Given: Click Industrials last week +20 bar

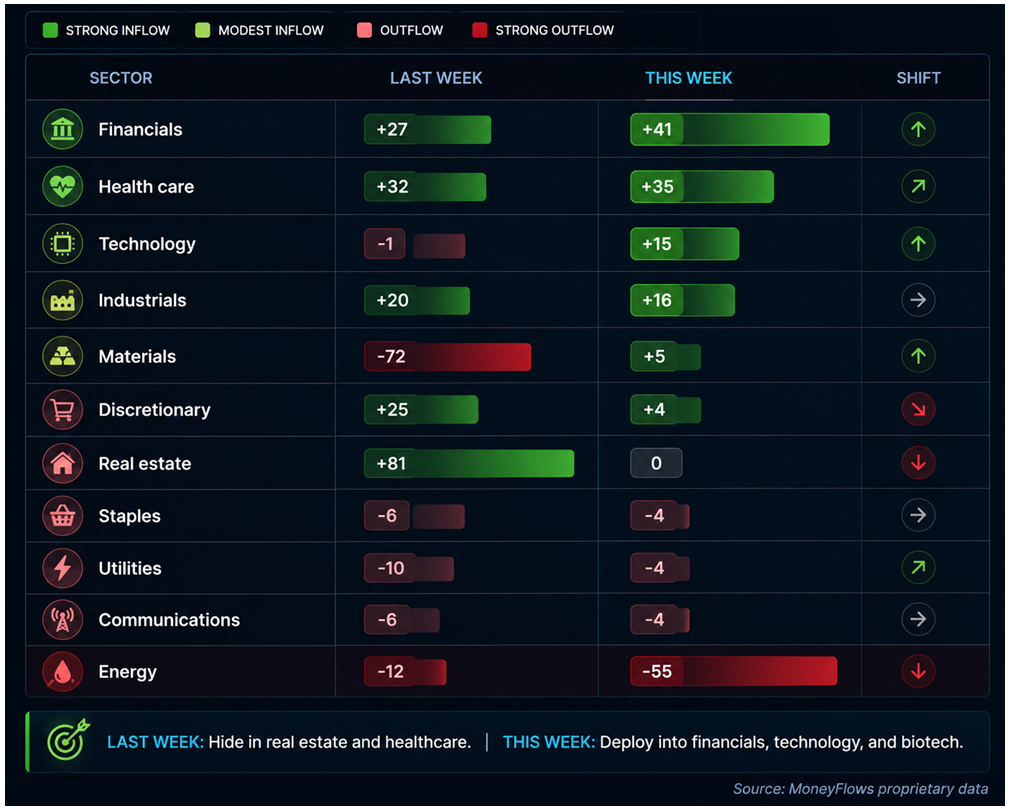Looking at the screenshot, I should click(417, 300).
